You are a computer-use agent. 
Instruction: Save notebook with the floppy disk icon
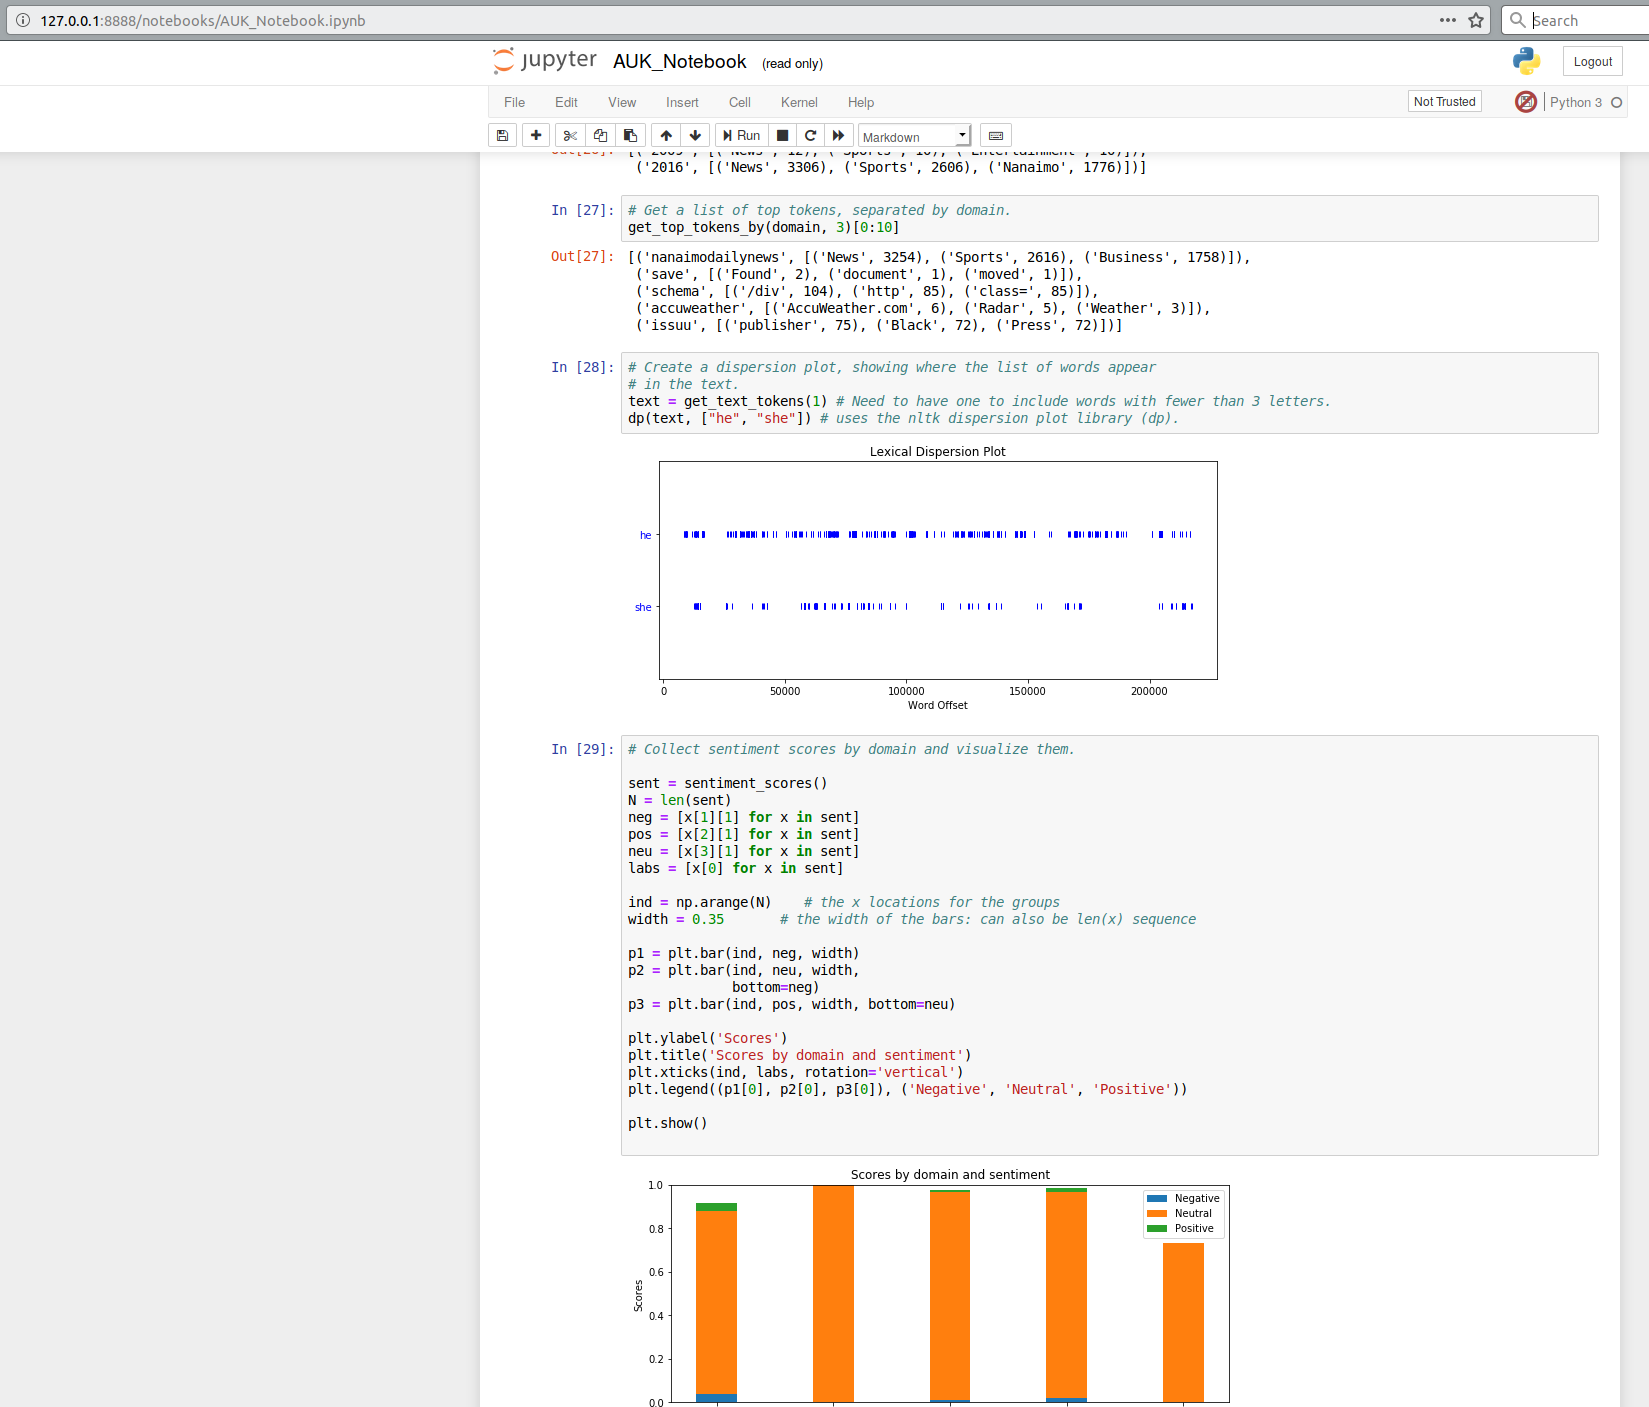[x=503, y=136]
